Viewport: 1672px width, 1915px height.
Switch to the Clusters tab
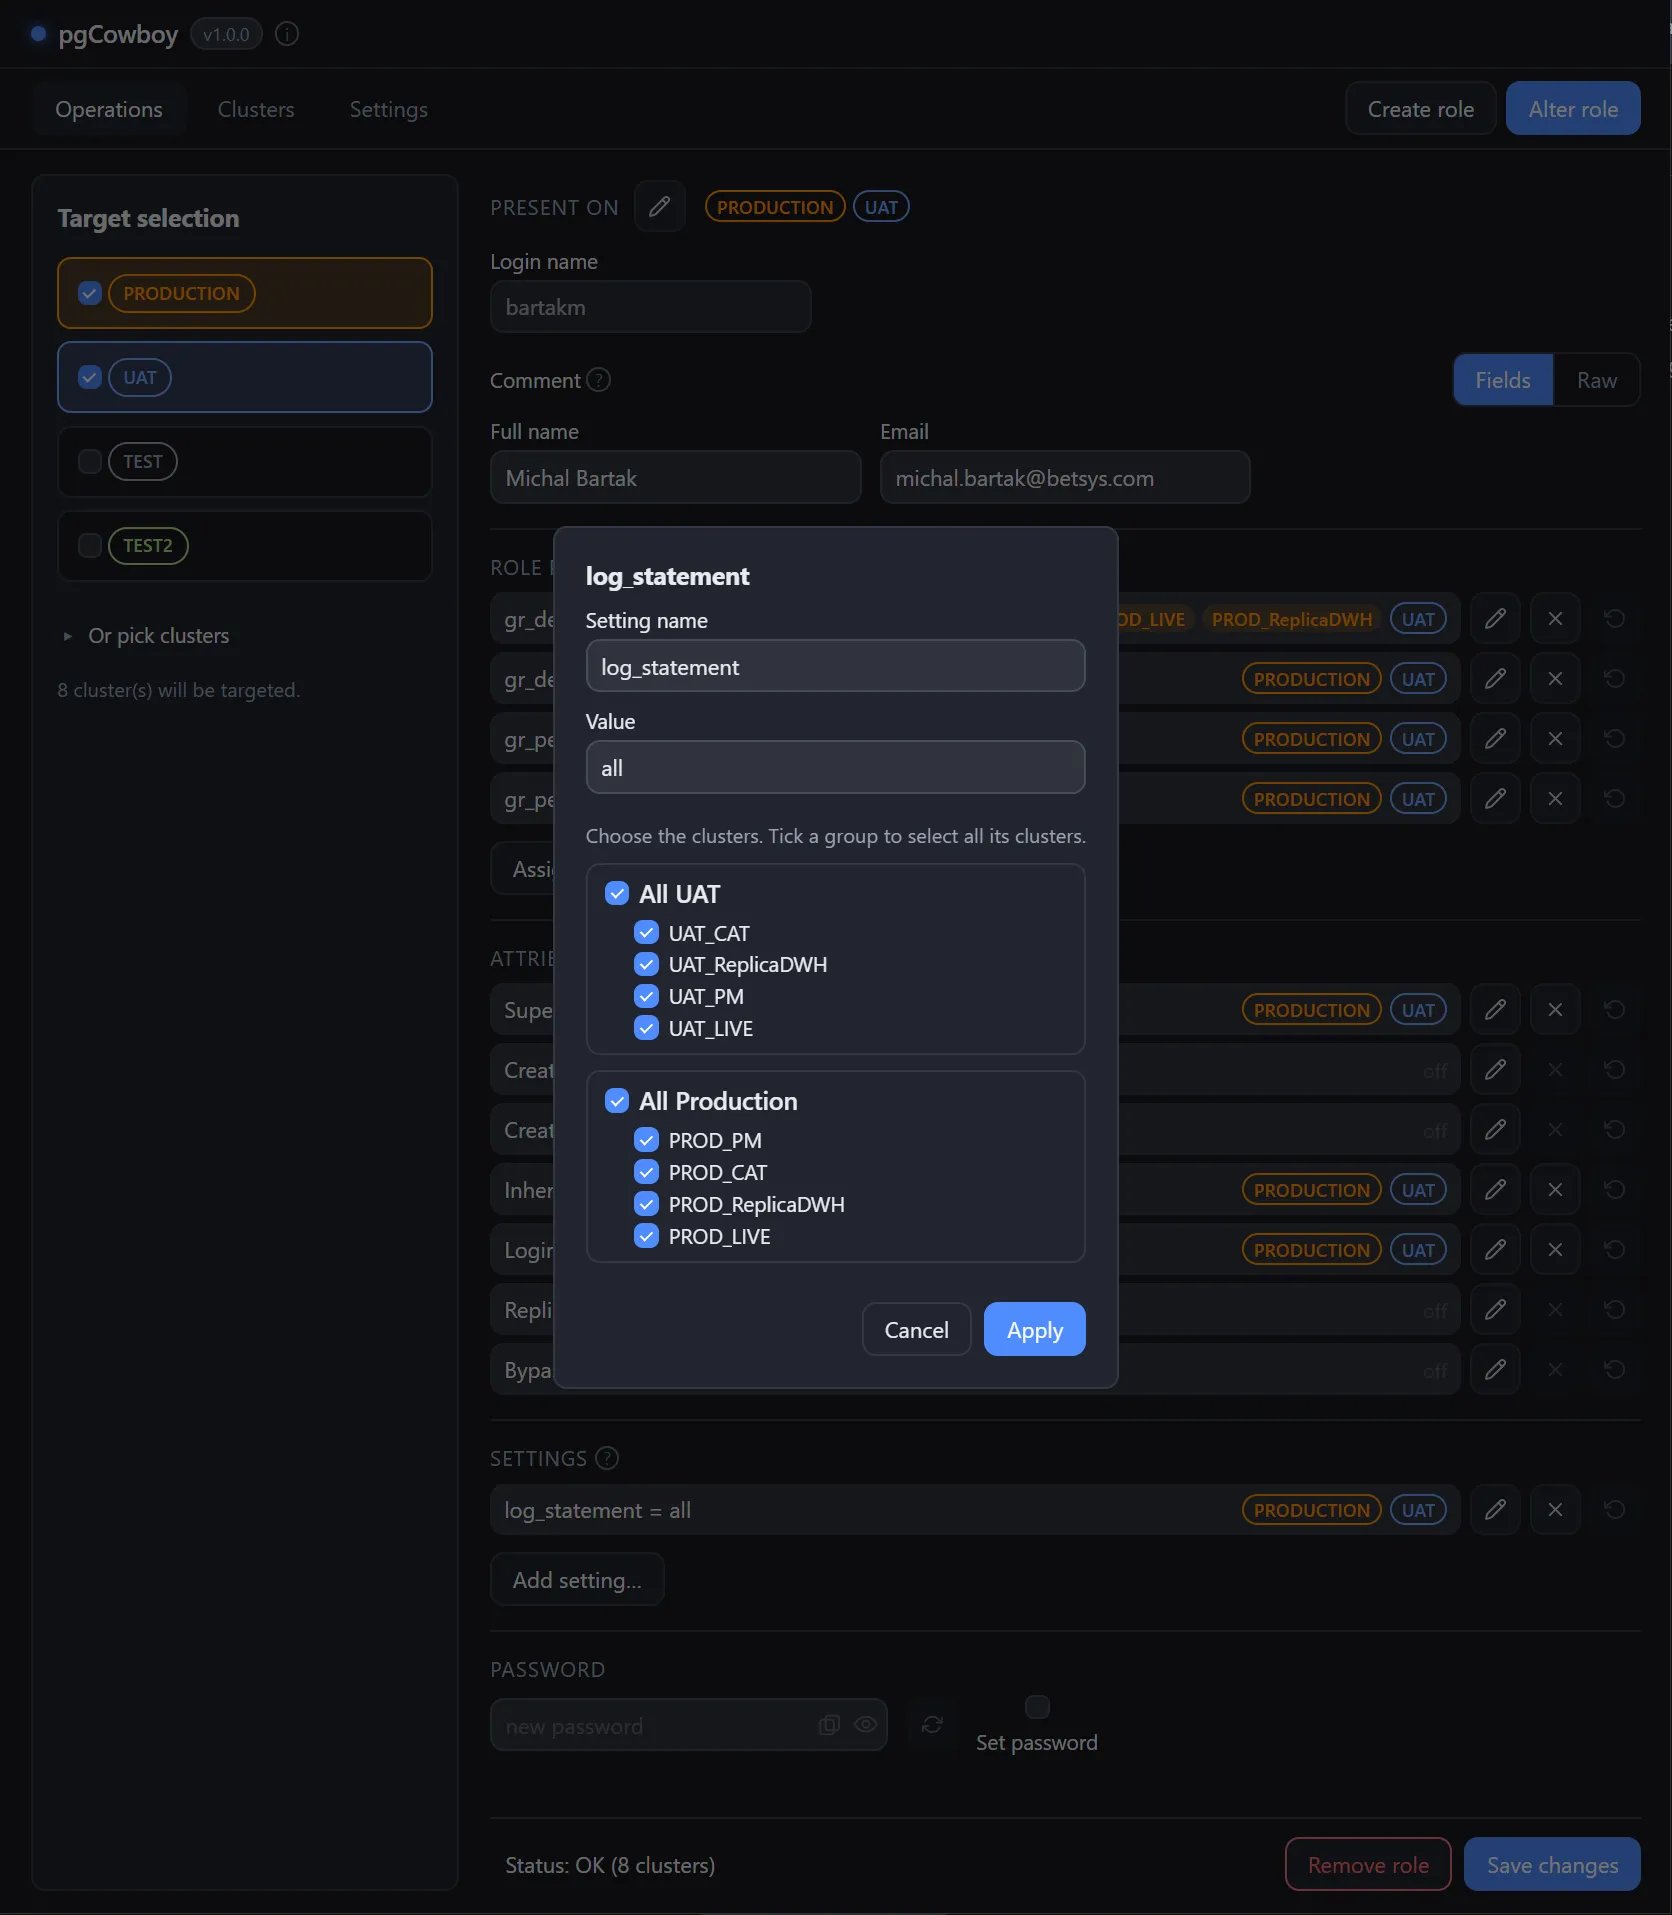[256, 109]
